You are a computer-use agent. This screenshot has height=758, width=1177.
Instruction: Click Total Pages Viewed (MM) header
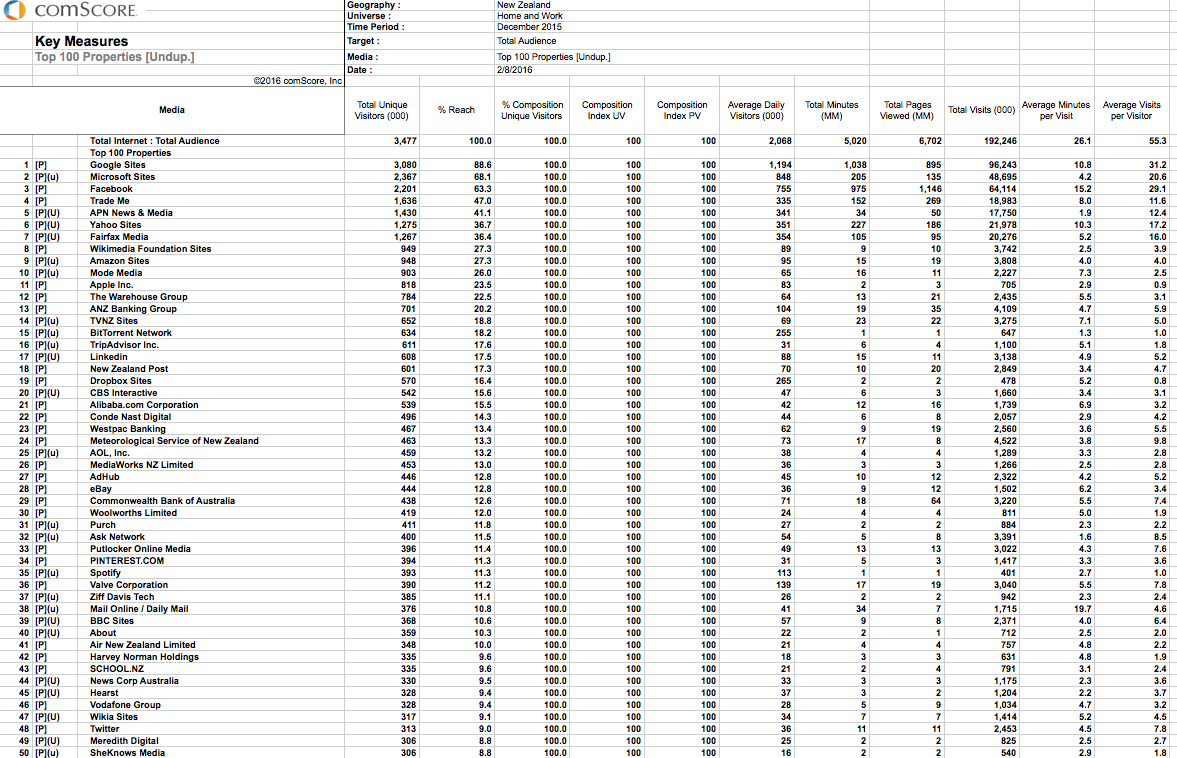pos(908,110)
